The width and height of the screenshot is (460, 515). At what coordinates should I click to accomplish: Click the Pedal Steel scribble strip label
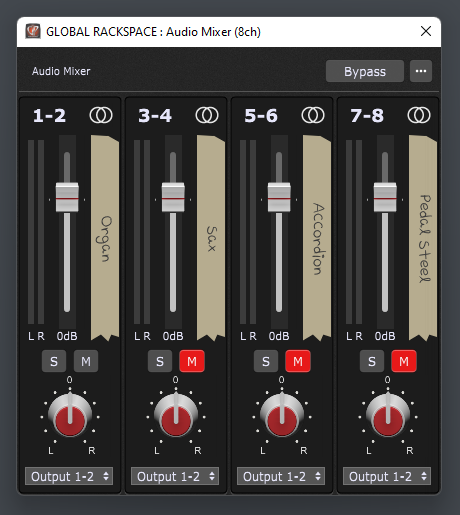tap(423, 238)
